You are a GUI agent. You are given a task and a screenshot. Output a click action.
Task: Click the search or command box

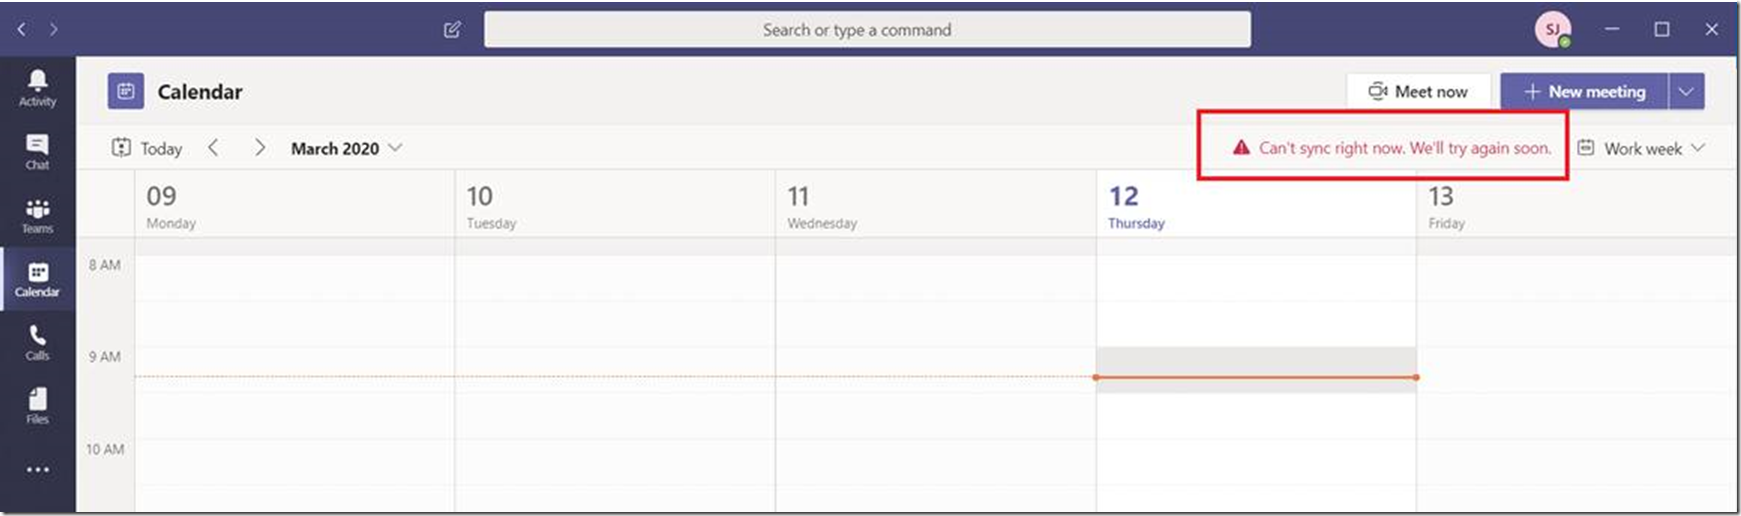(867, 29)
